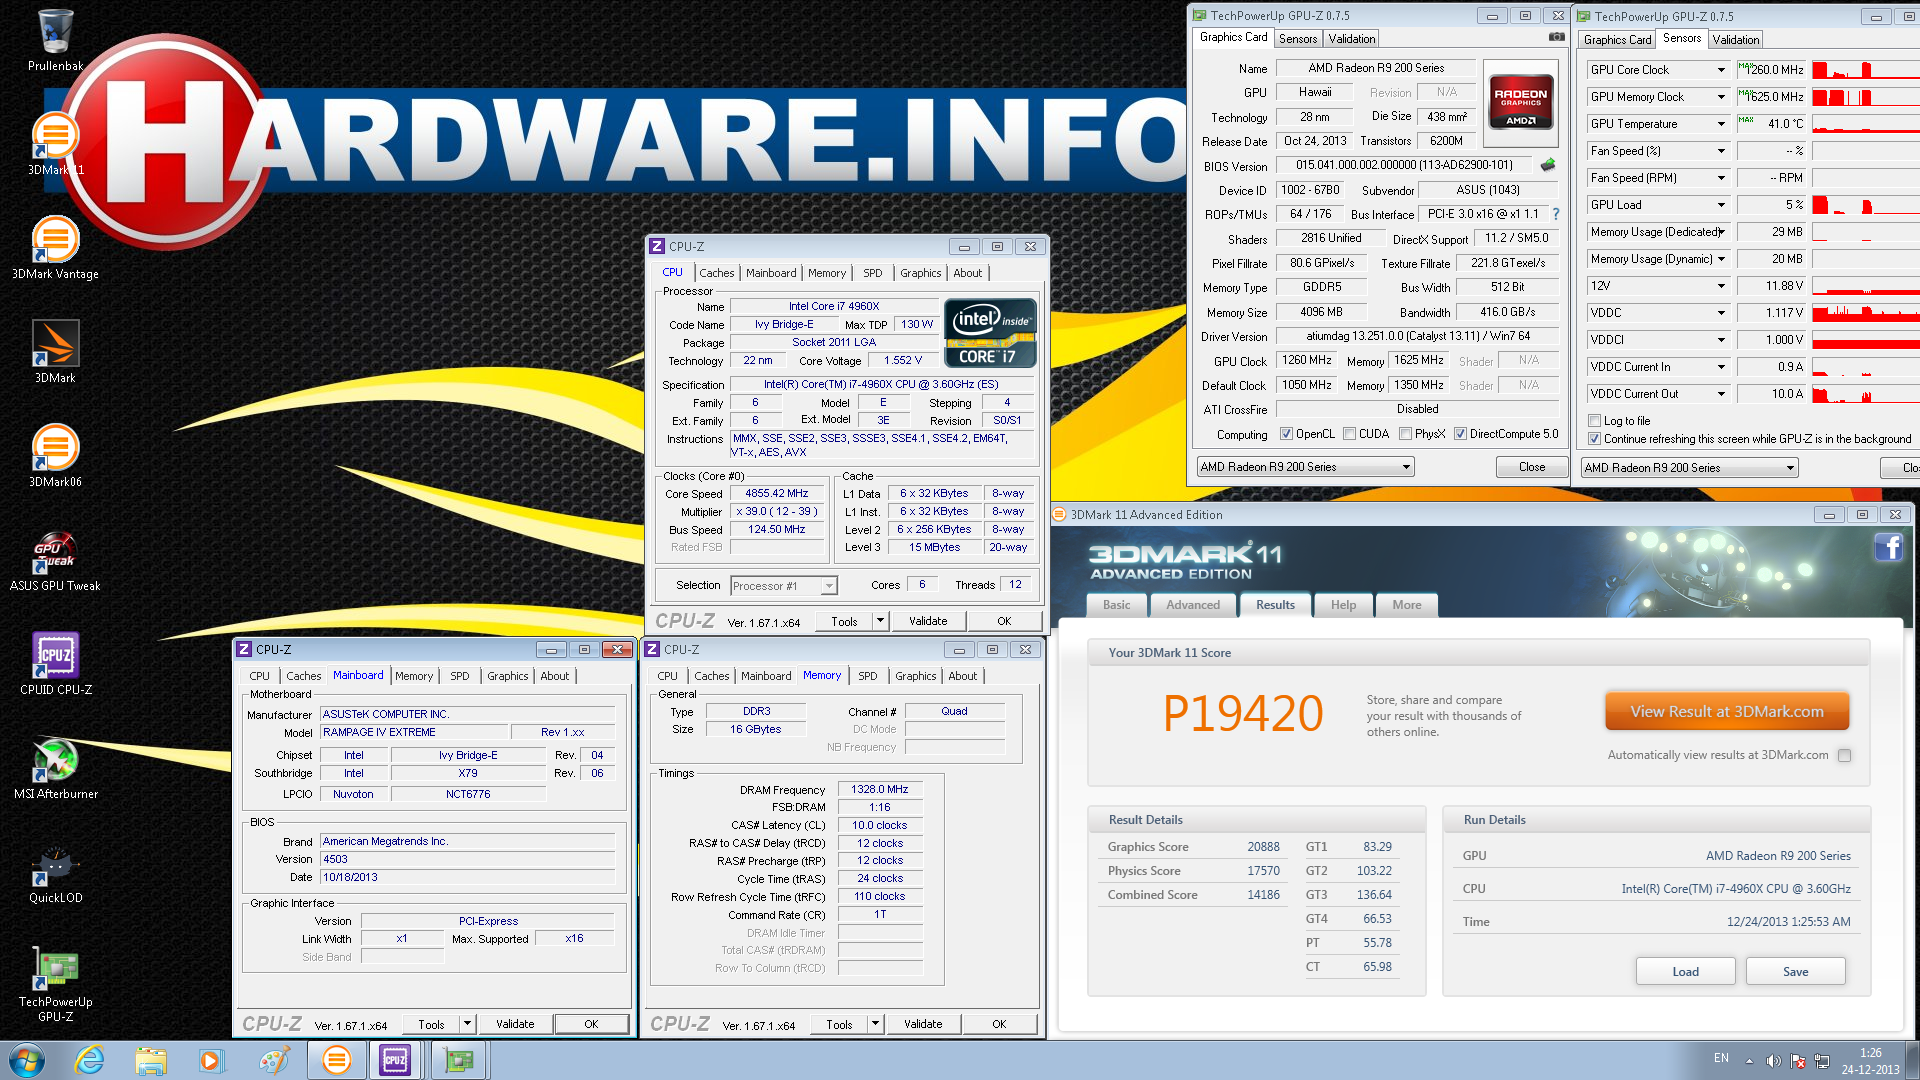Click the GPU Core Clock sensor graph

pos(1866,70)
